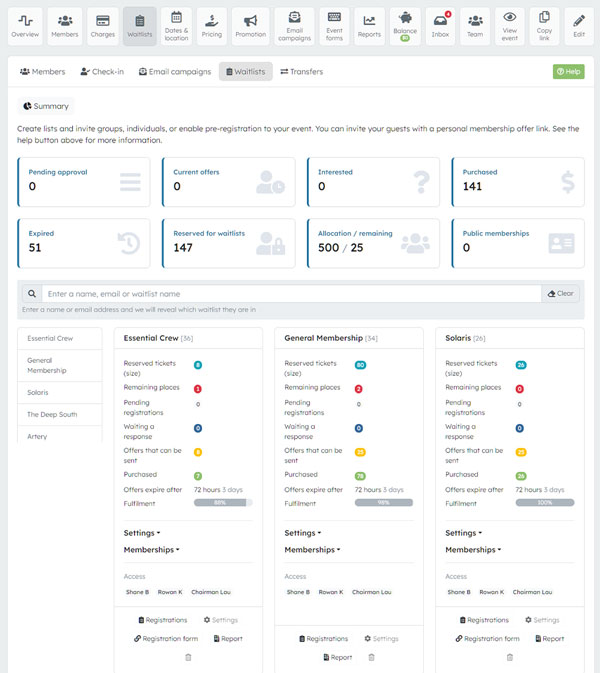Click Chairman Lou tag in Essential Crew

pyautogui.click(x=211, y=592)
